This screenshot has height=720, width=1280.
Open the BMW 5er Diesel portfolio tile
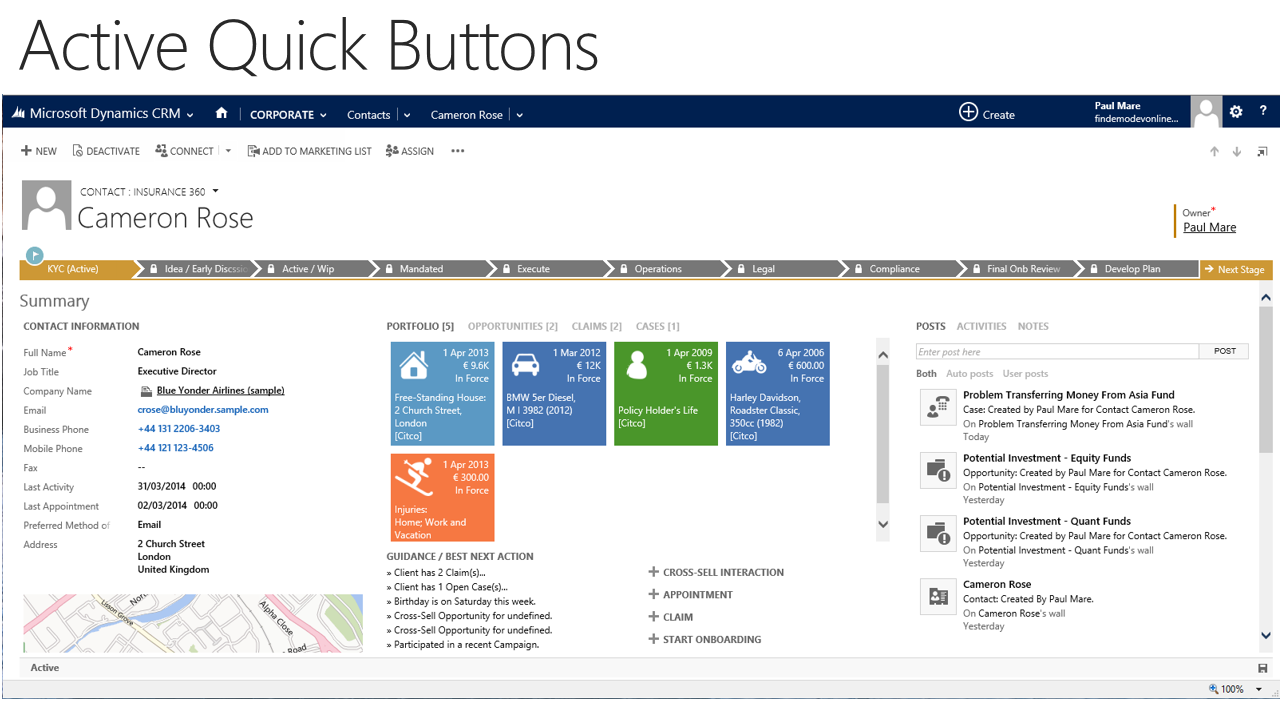554,393
